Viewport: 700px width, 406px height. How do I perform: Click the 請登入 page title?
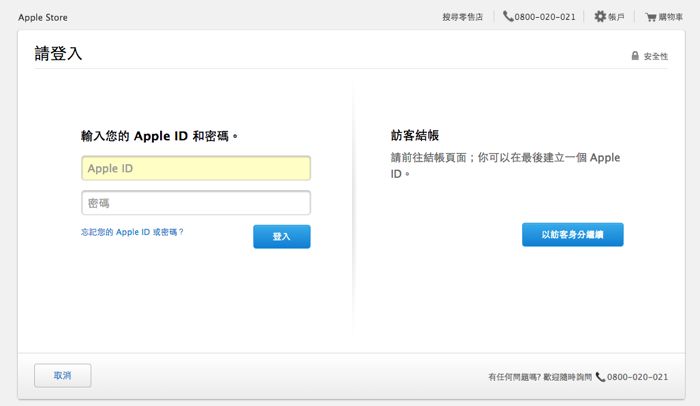(58, 54)
